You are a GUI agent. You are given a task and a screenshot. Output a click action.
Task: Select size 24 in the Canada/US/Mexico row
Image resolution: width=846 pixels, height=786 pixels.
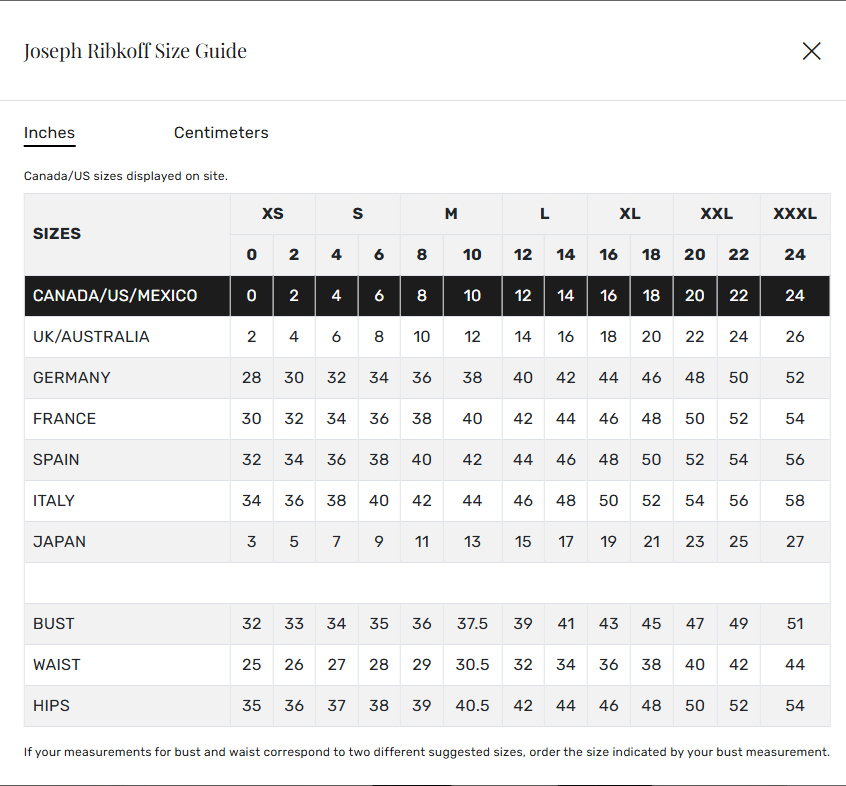[795, 295]
